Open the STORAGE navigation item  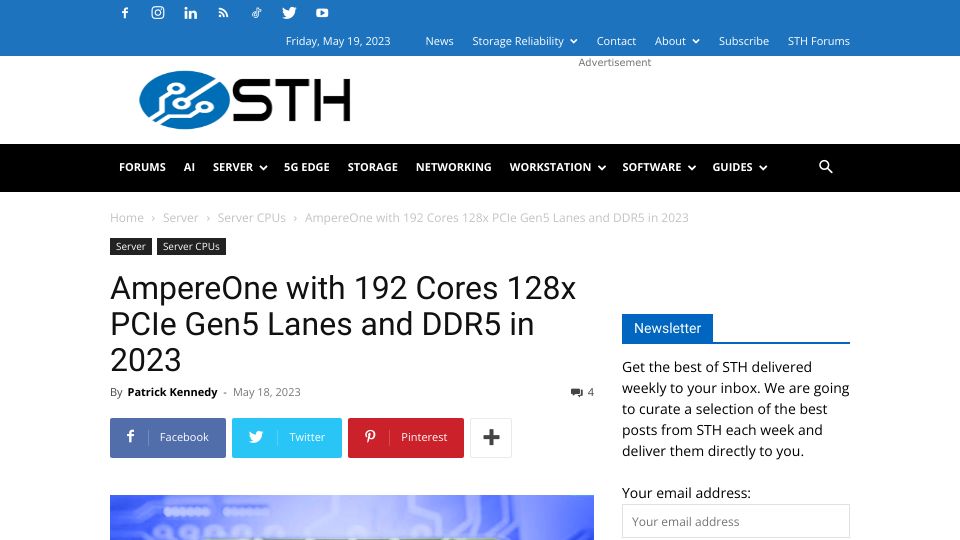coord(372,167)
